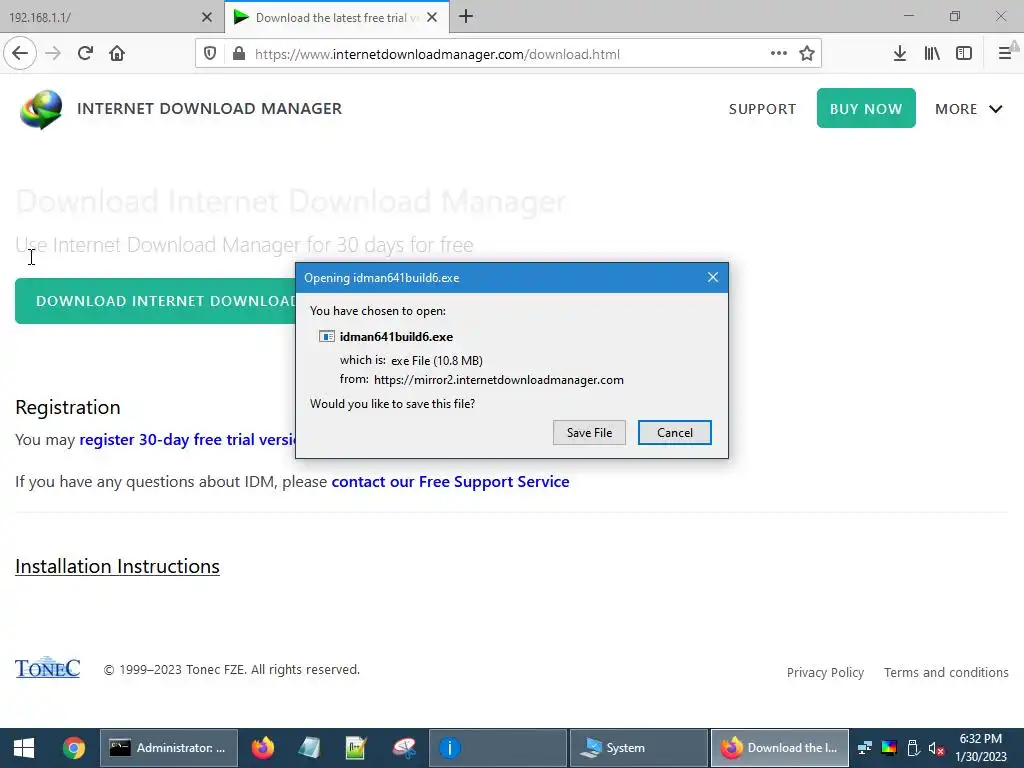This screenshot has width=1024, height=768.
Task: Click Save File in the dialog
Action: (589, 432)
